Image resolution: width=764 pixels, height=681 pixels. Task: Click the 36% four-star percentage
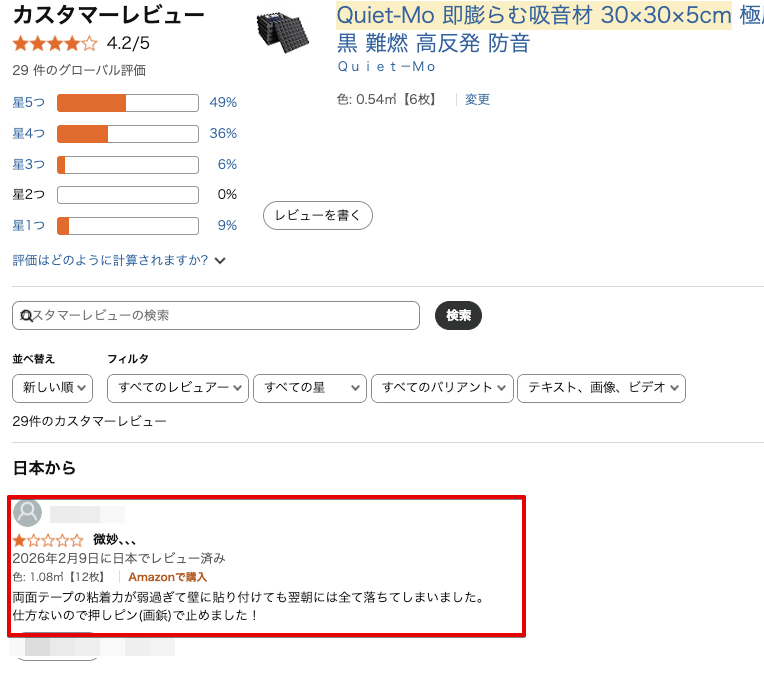tap(223, 133)
